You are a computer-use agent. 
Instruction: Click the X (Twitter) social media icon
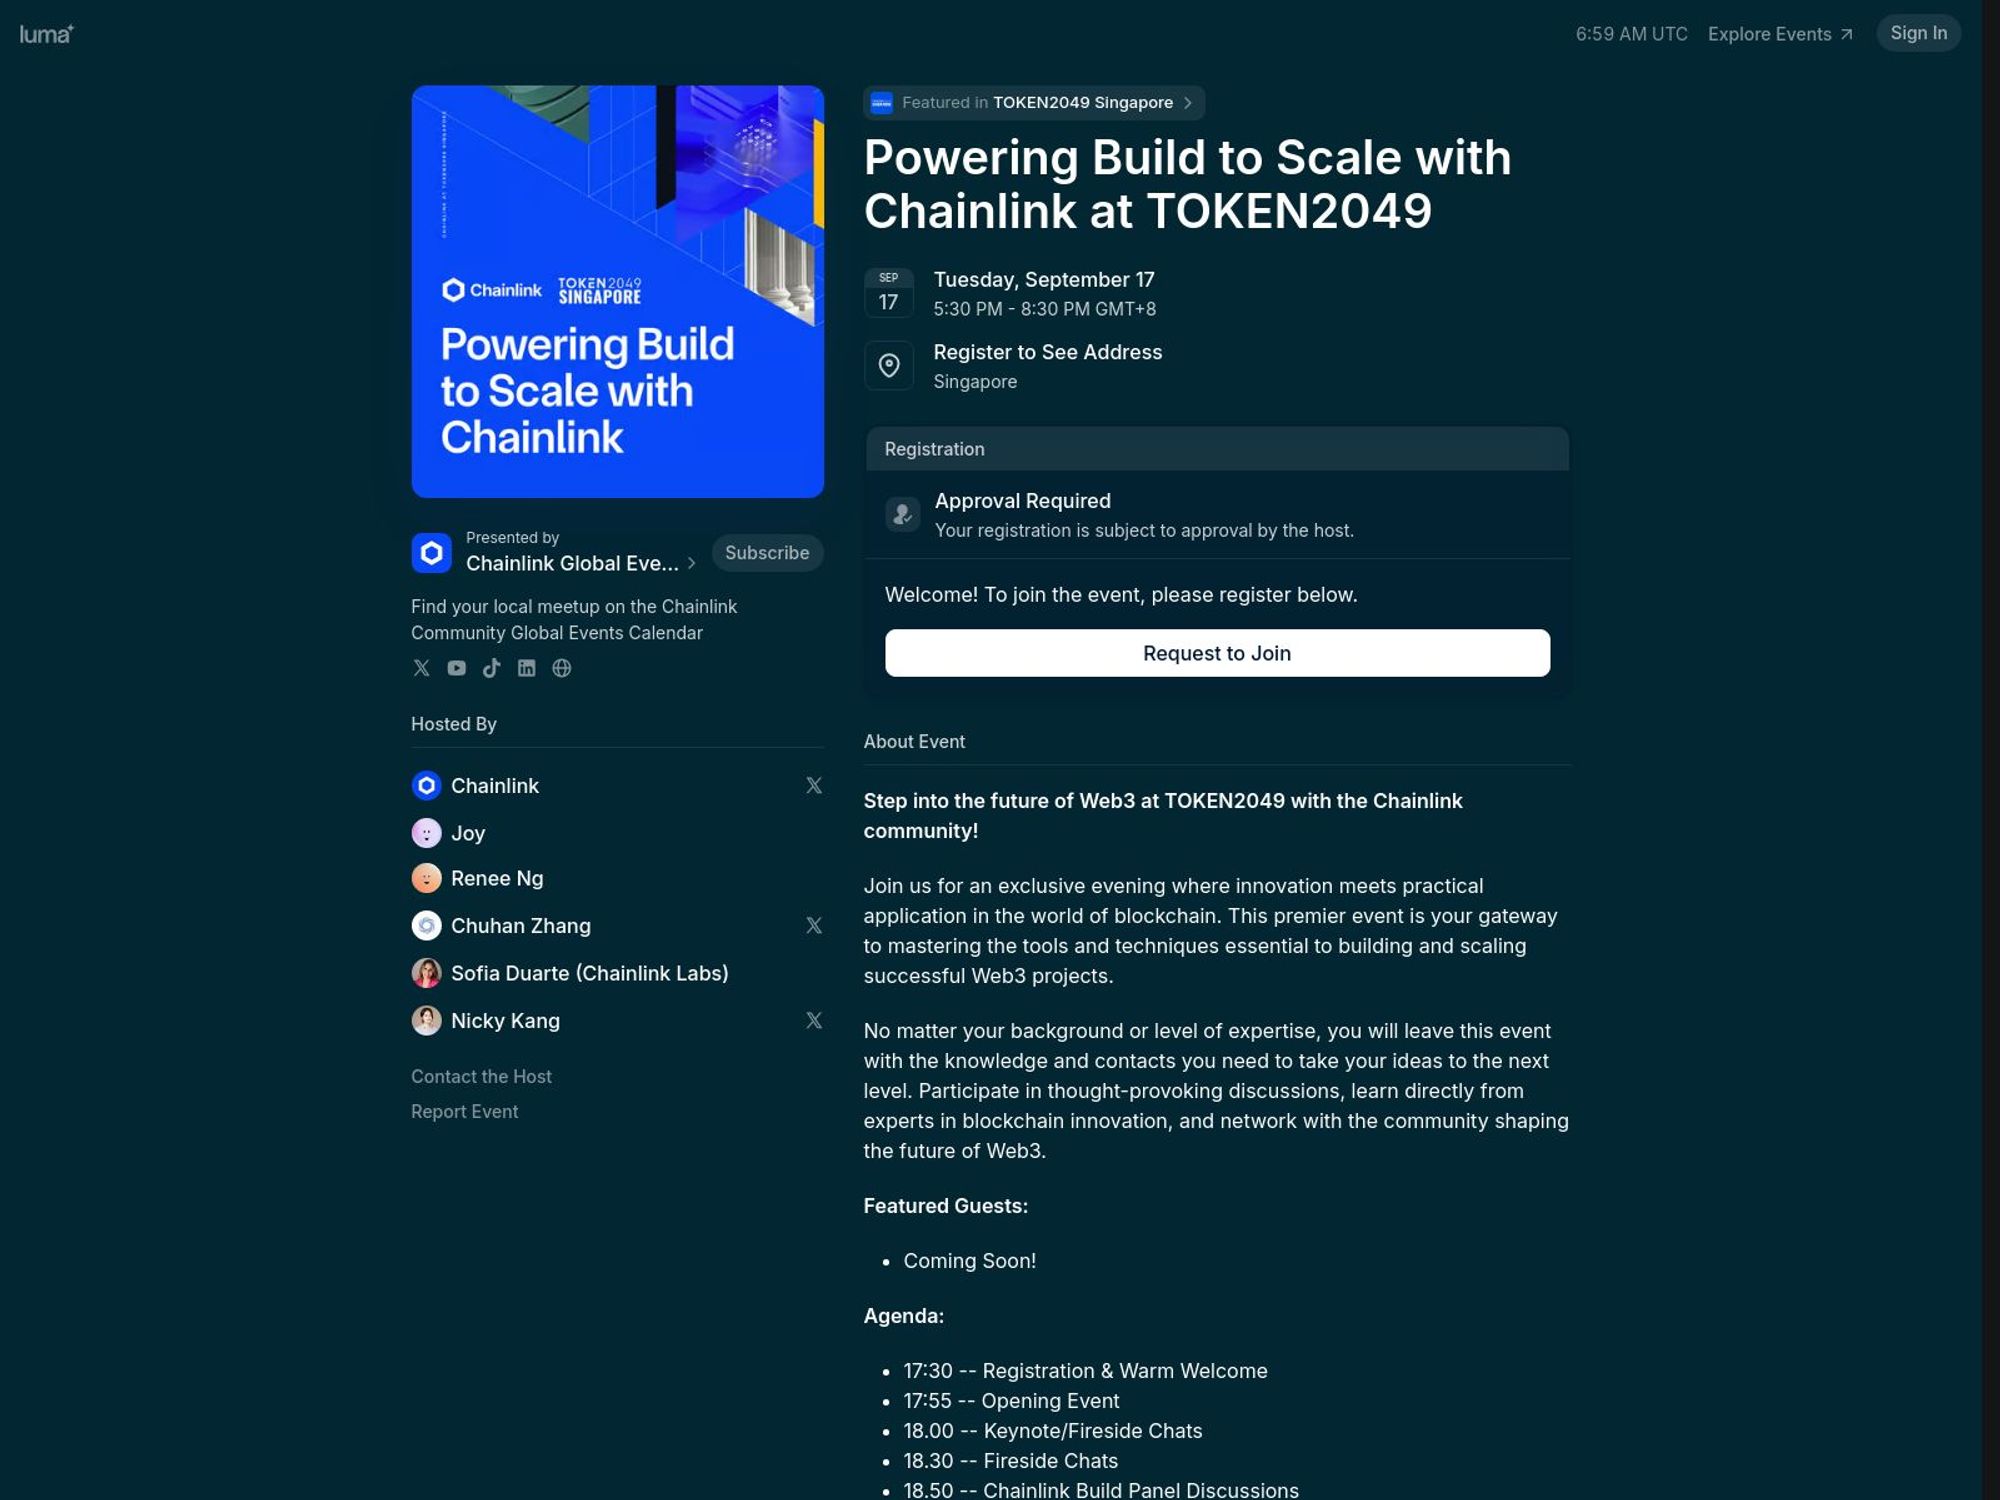pos(420,666)
